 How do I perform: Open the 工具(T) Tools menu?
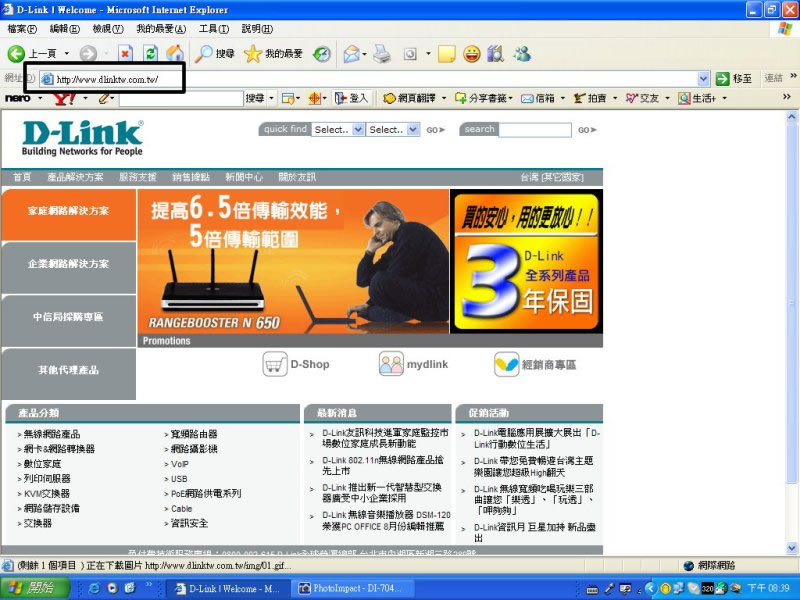click(x=214, y=29)
